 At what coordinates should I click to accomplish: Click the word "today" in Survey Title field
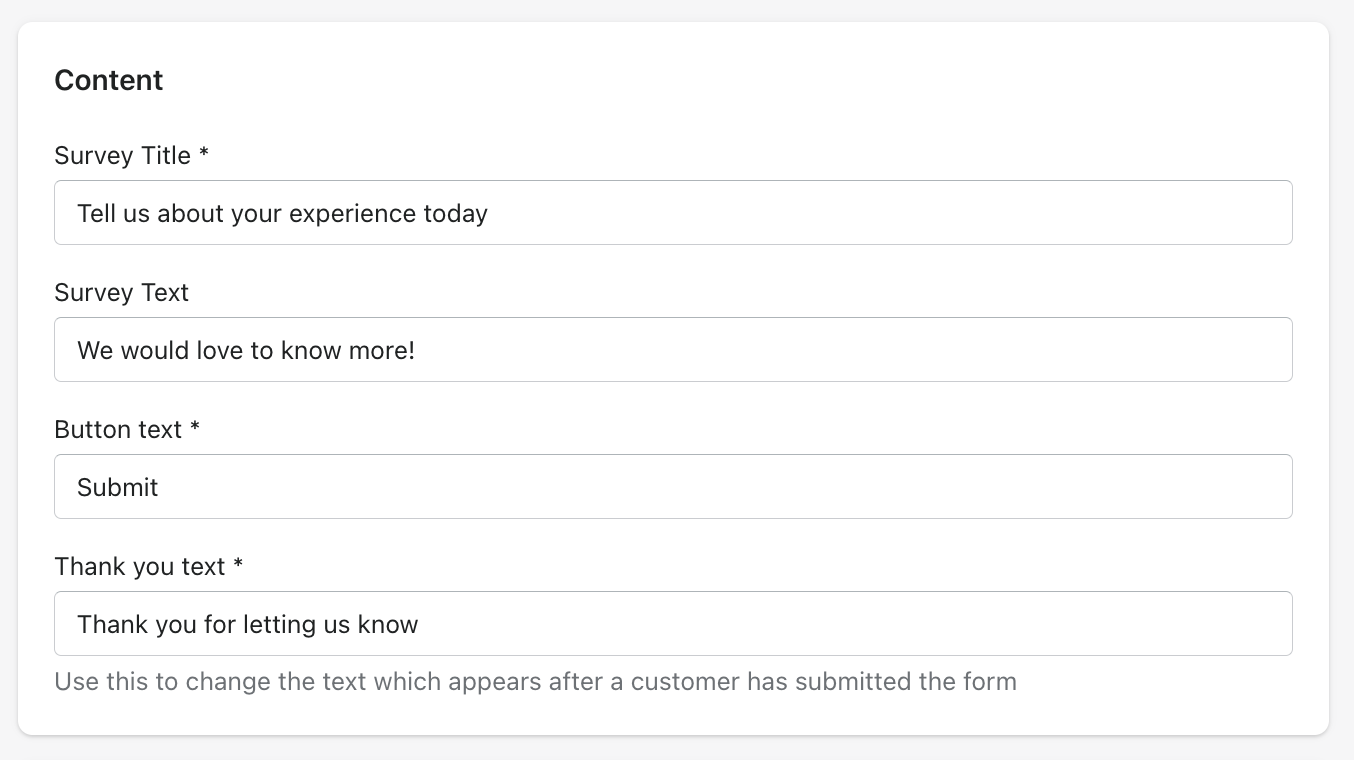point(455,214)
